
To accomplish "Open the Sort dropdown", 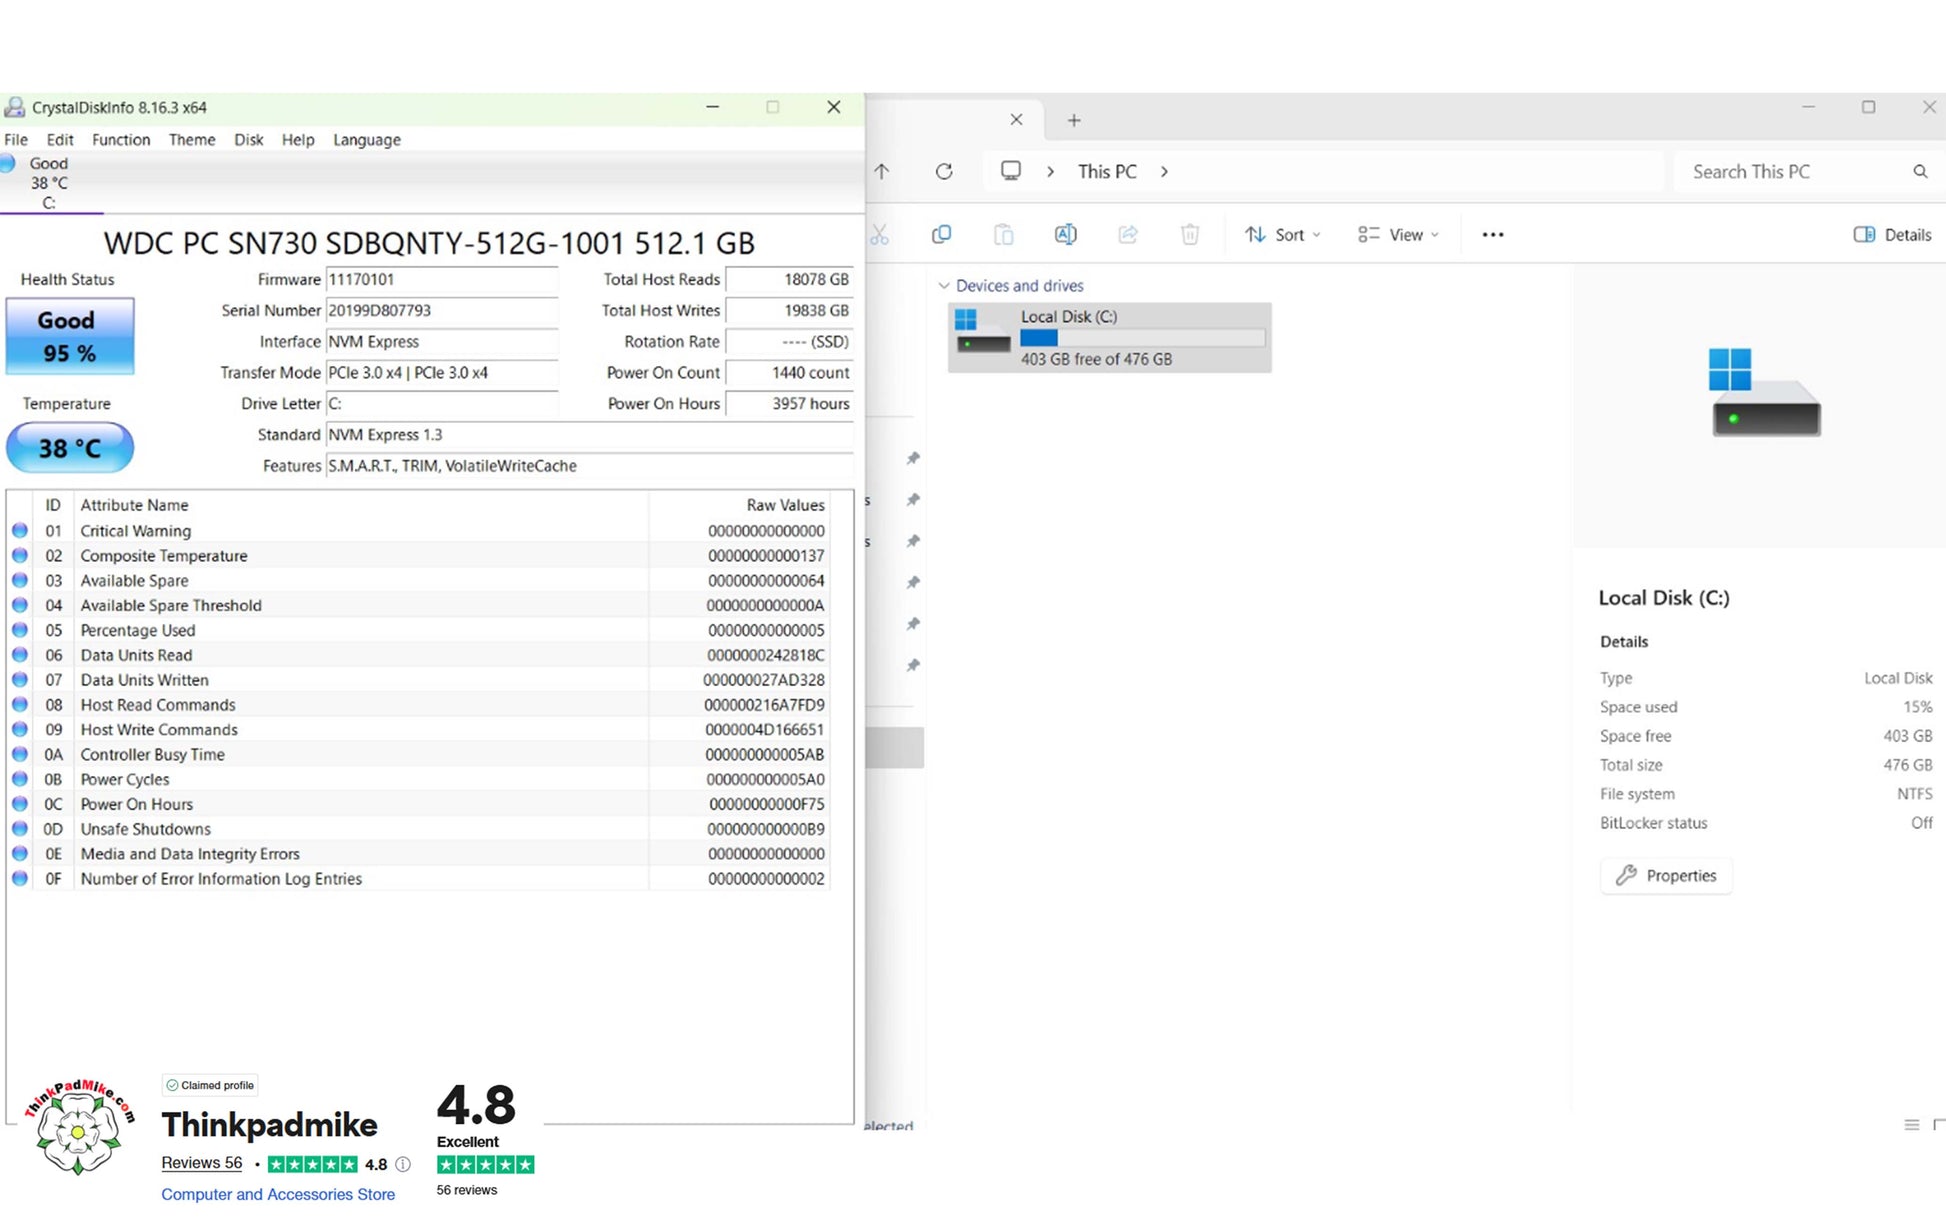I will tap(1283, 234).
